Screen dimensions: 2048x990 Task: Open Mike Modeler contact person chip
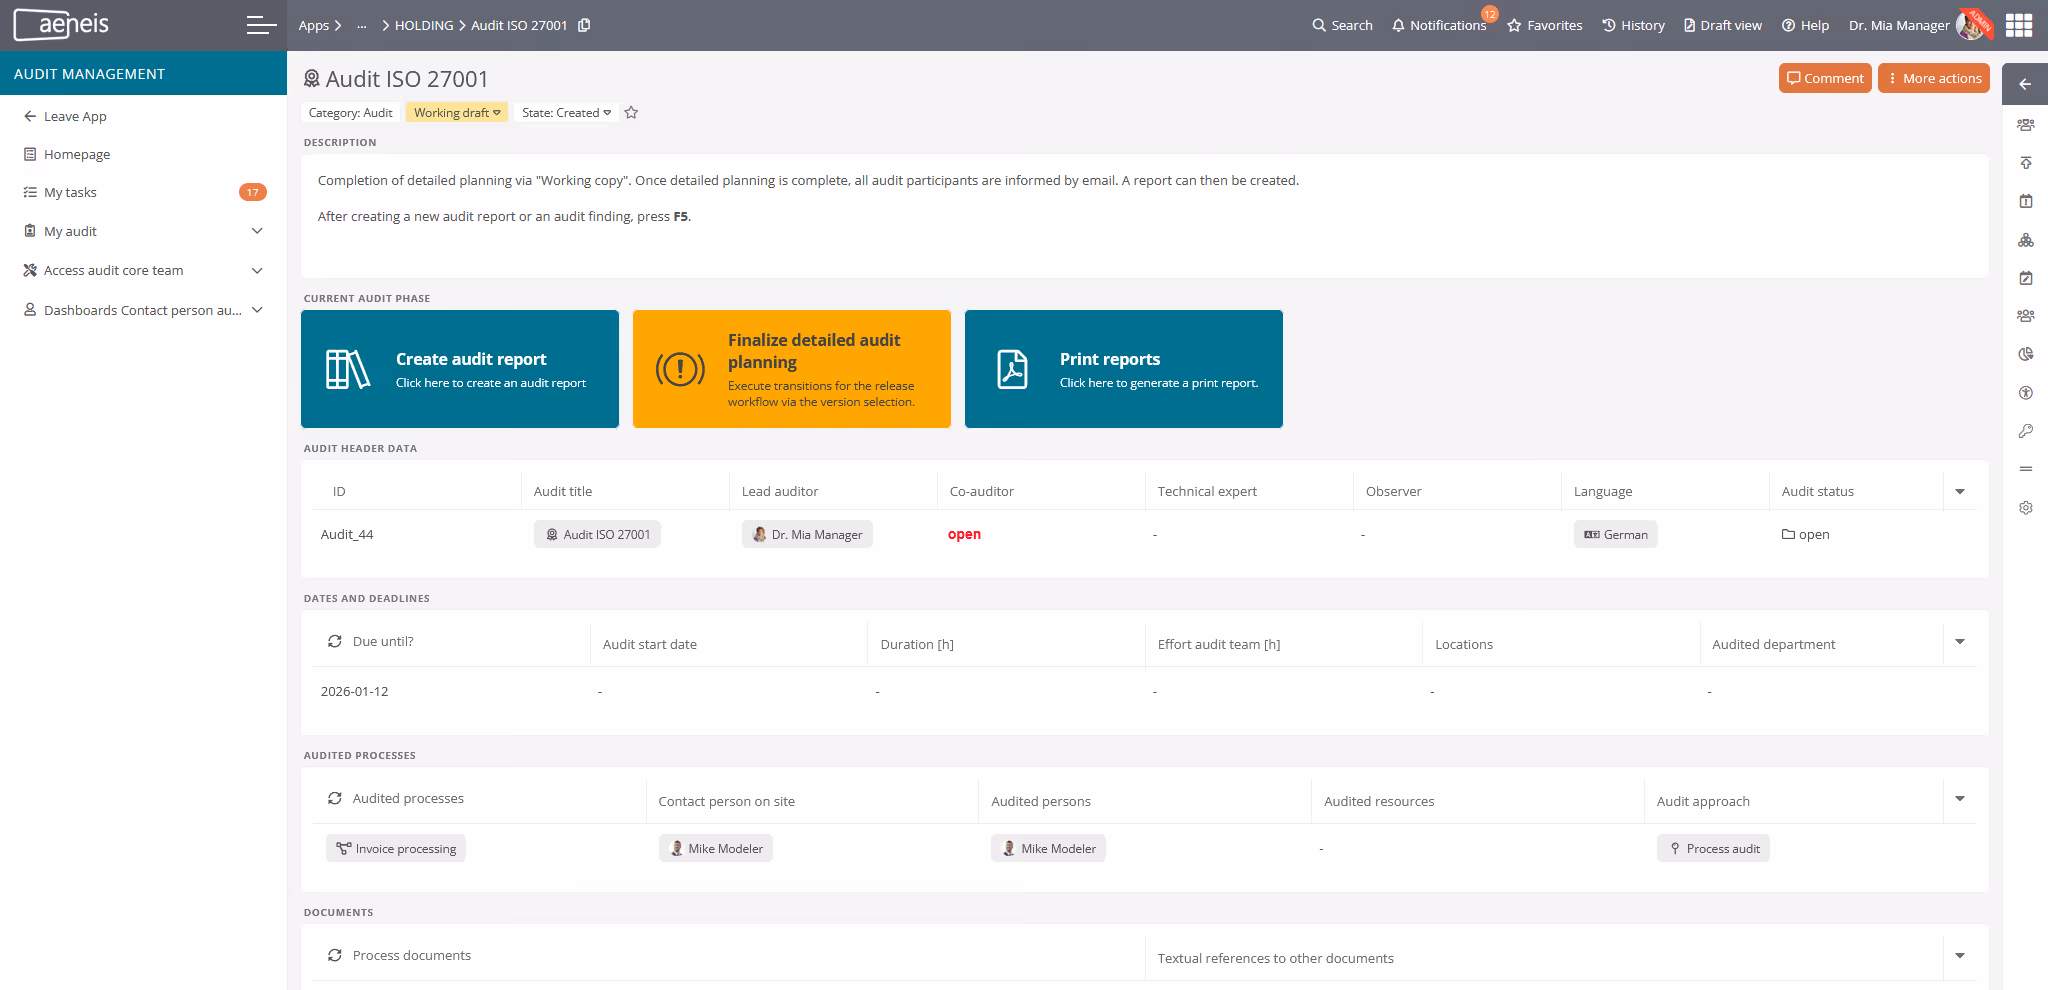(715, 848)
